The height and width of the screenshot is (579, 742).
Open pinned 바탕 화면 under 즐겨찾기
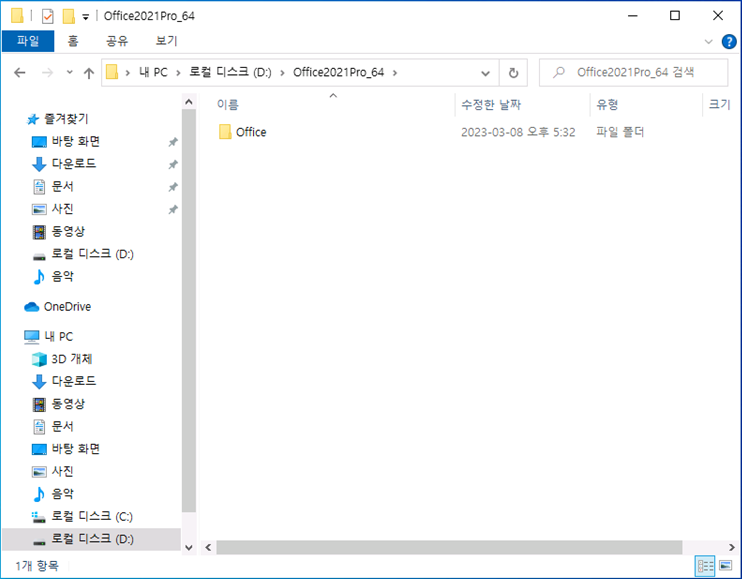(x=76, y=141)
